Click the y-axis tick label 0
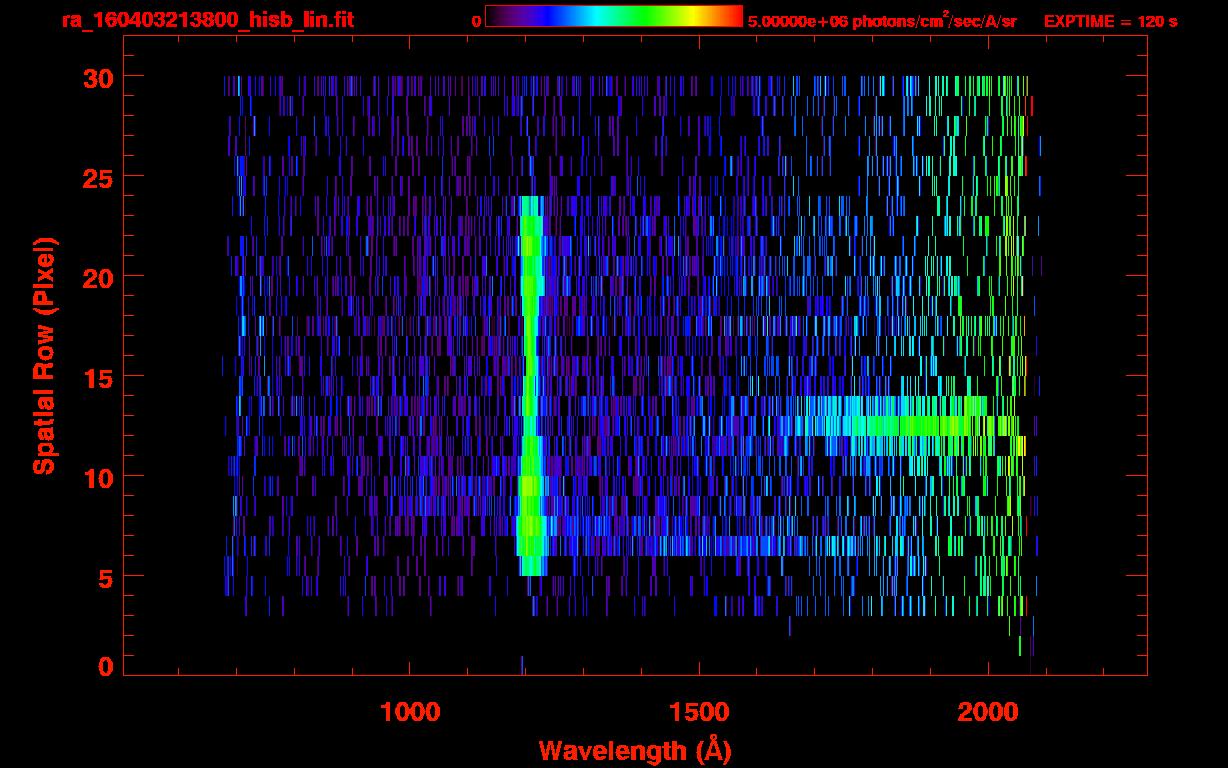Screen dimensions: 1228x768 pos(106,666)
